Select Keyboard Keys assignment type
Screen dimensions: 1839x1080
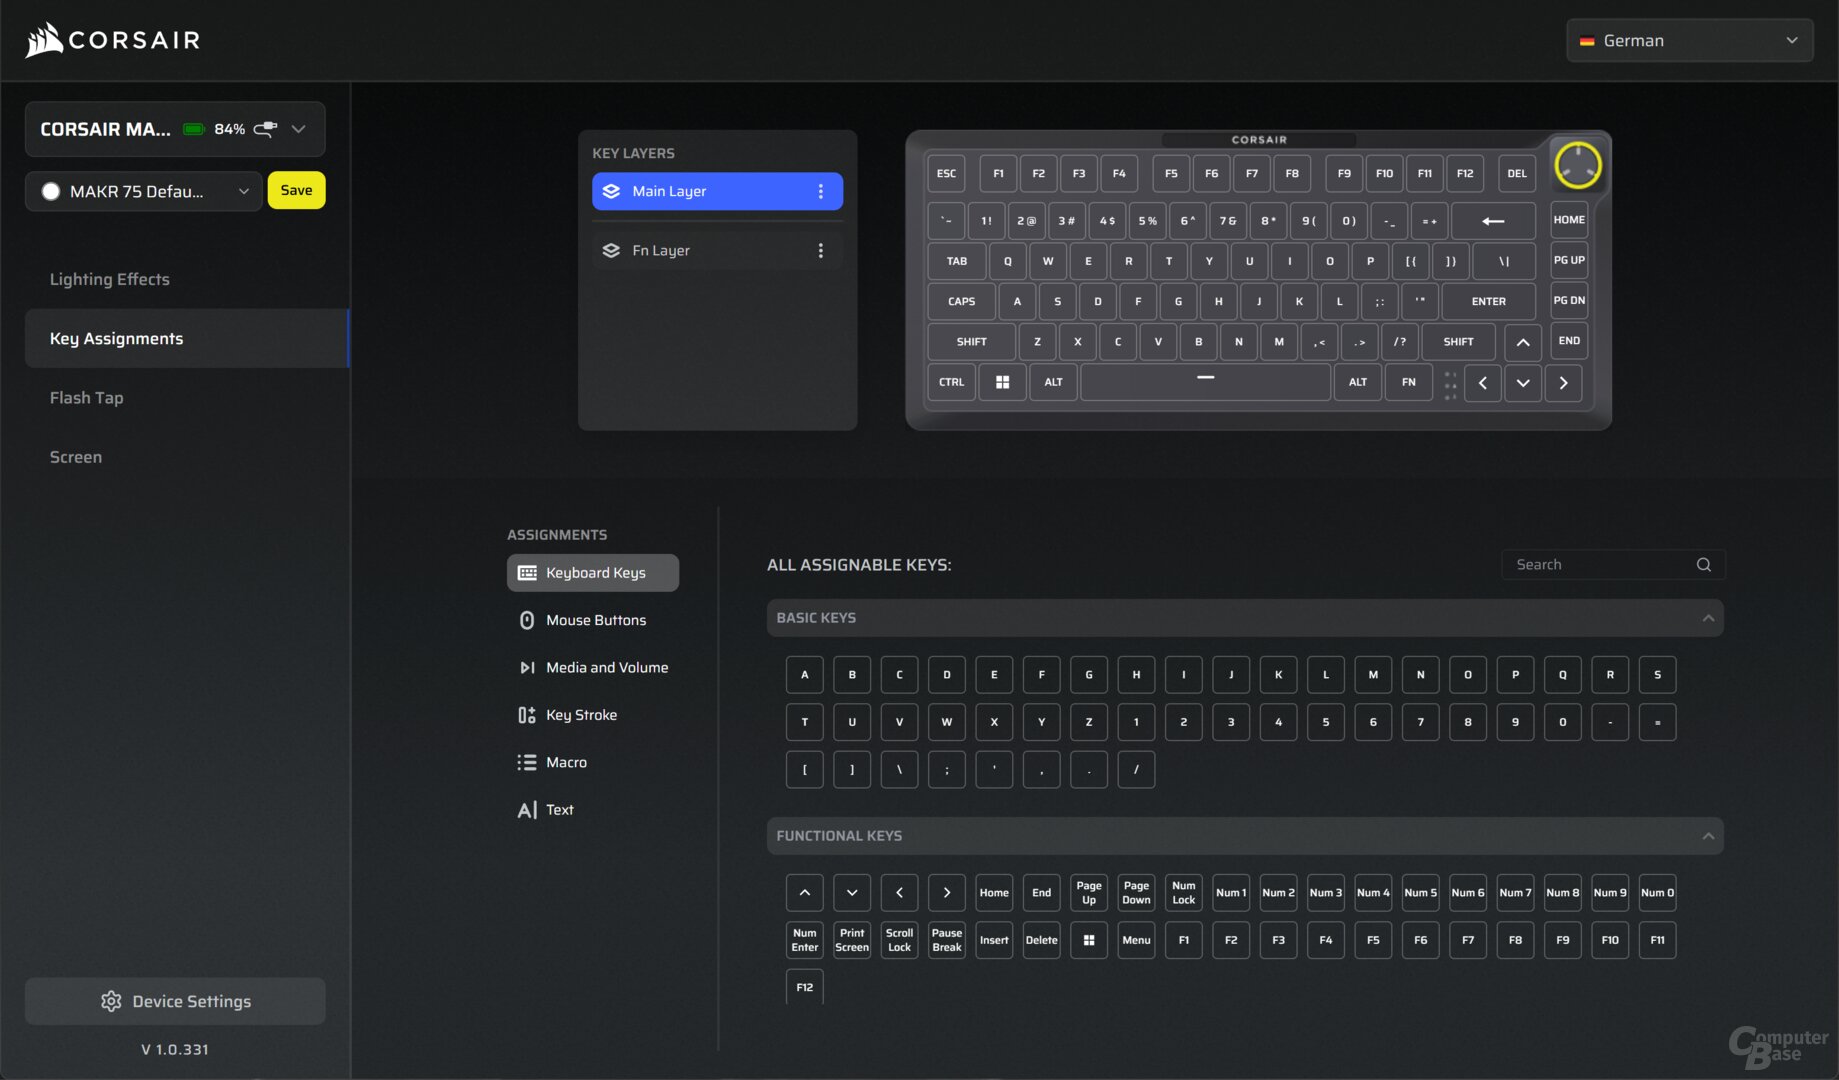coord(593,573)
